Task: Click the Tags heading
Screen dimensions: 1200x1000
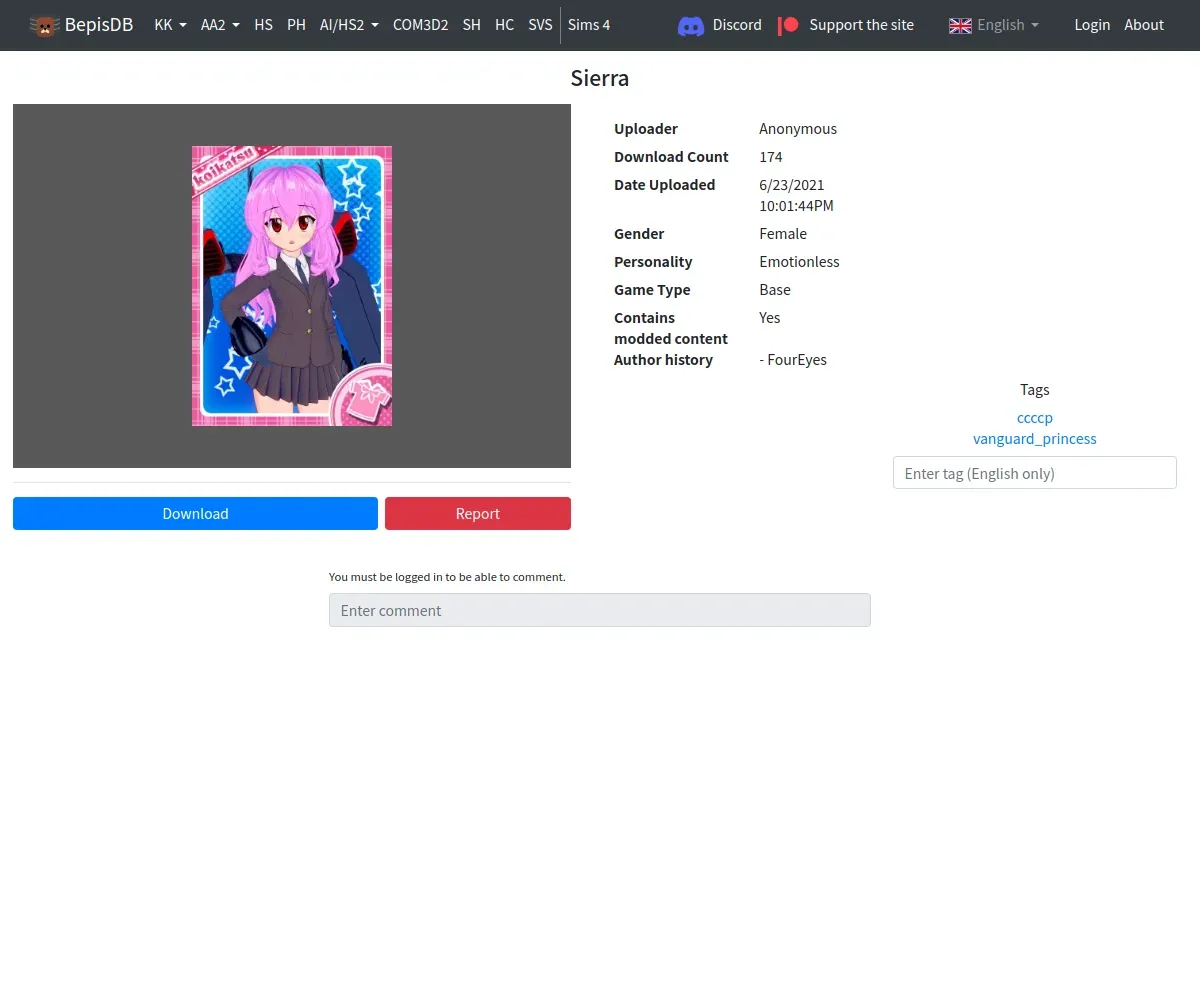Action: tap(1035, 390)
